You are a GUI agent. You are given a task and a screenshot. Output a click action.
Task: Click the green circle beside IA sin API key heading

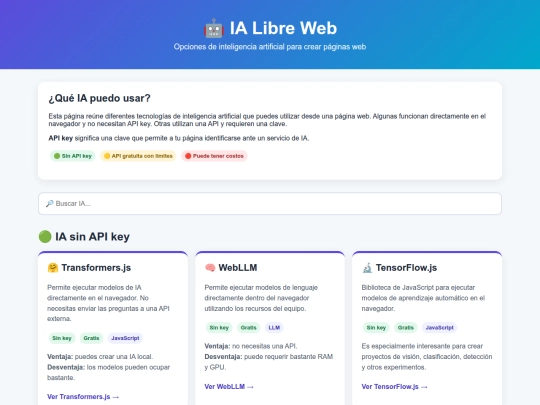point(45,237)
